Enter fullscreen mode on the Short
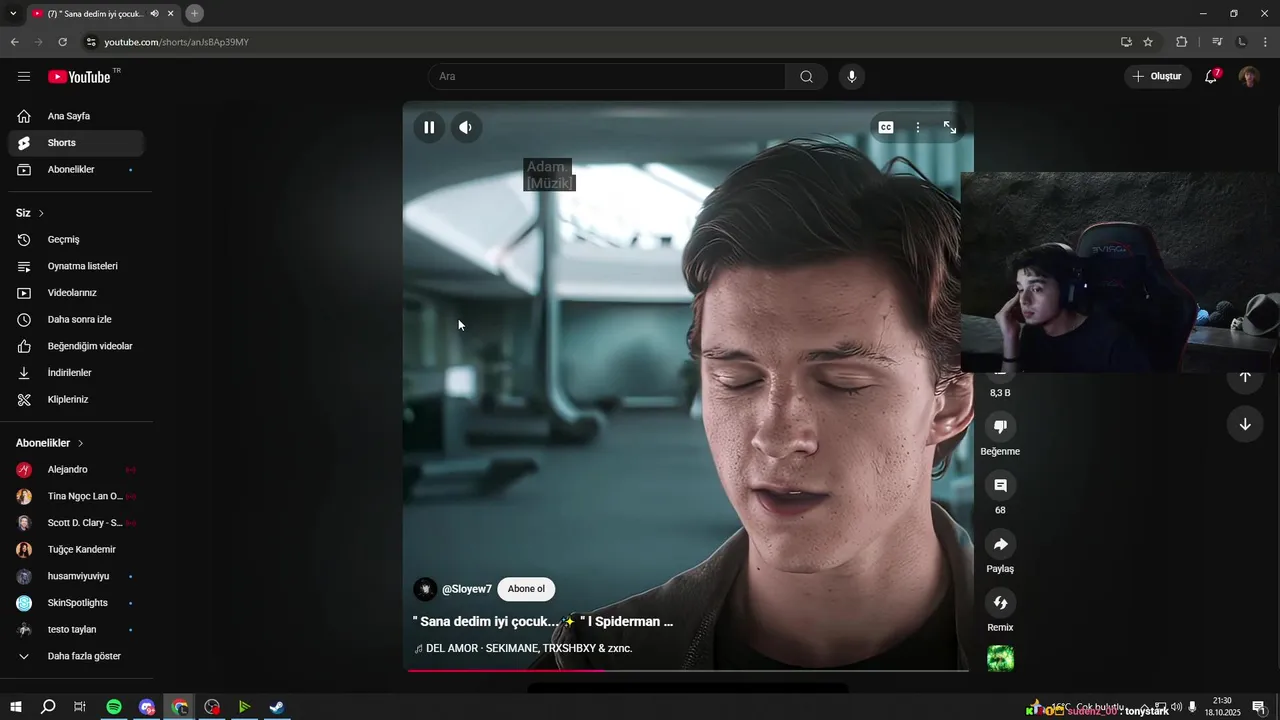 coord(950,127)
